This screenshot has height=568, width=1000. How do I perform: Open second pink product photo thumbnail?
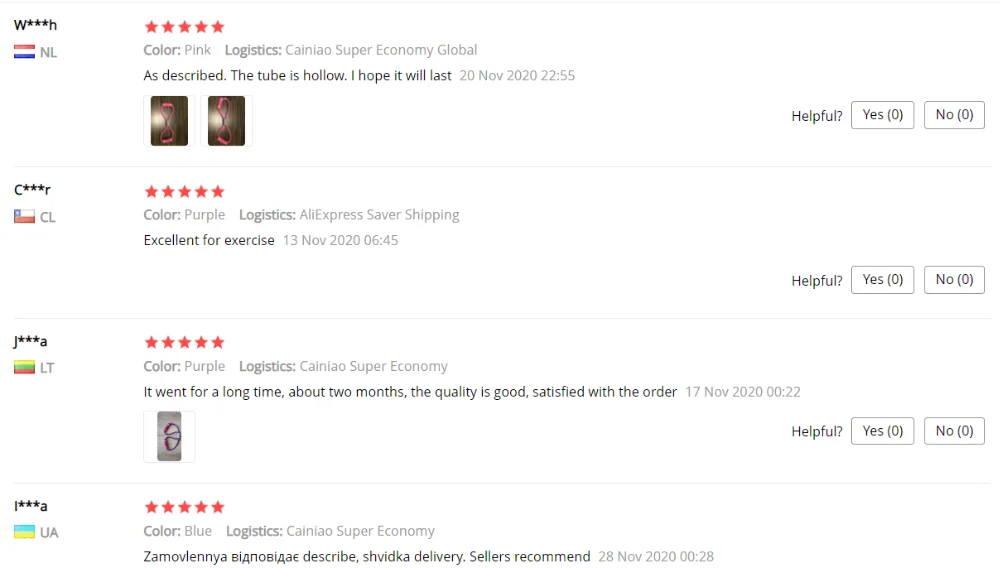tap(226, 121)
